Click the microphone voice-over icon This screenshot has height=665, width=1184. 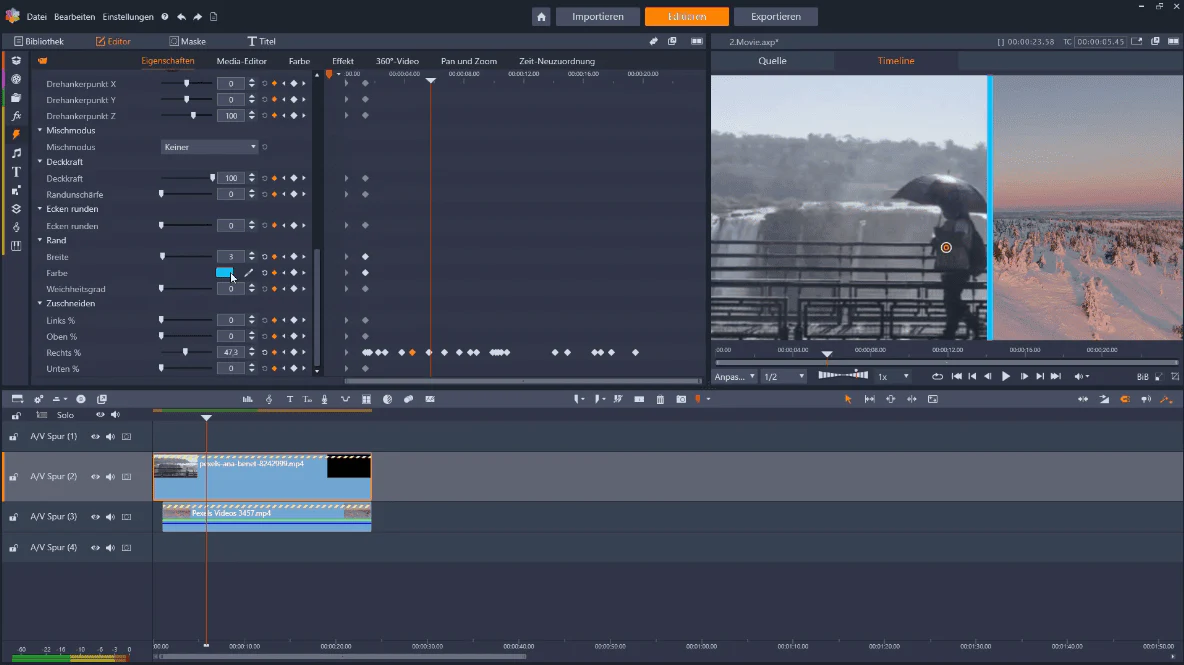tap(325, 399)
